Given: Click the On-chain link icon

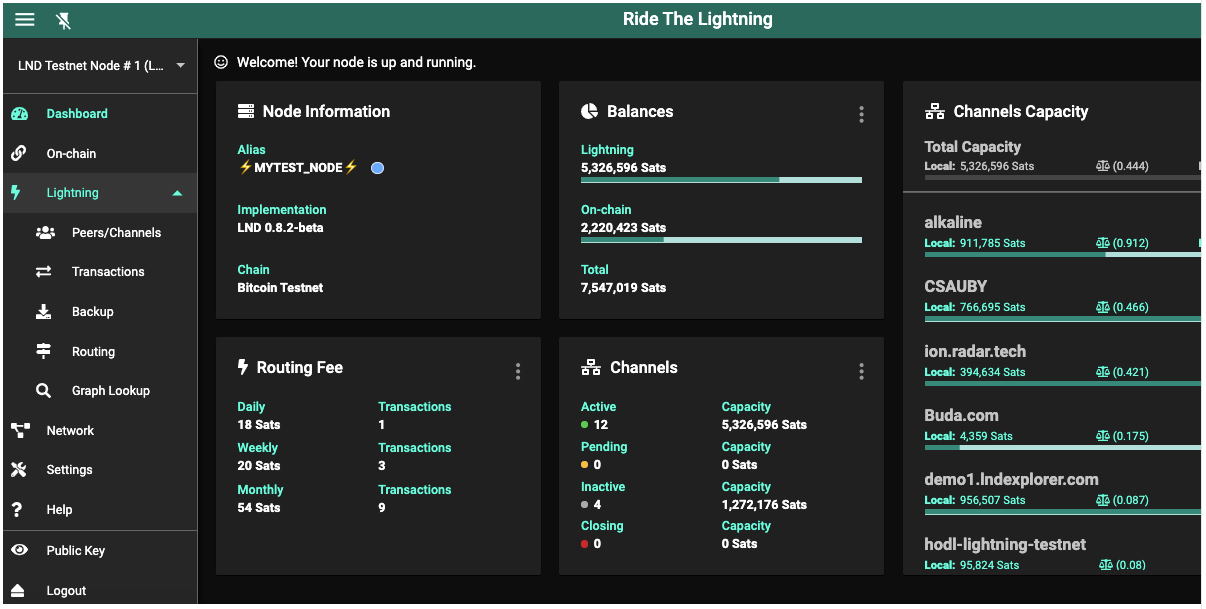Looking at the screenshot, I should (x=18, y=153).
